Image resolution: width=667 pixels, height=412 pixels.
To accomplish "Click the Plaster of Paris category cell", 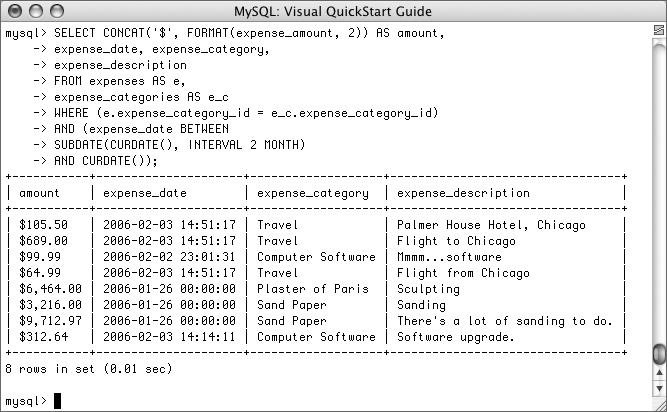I will 313,289.
